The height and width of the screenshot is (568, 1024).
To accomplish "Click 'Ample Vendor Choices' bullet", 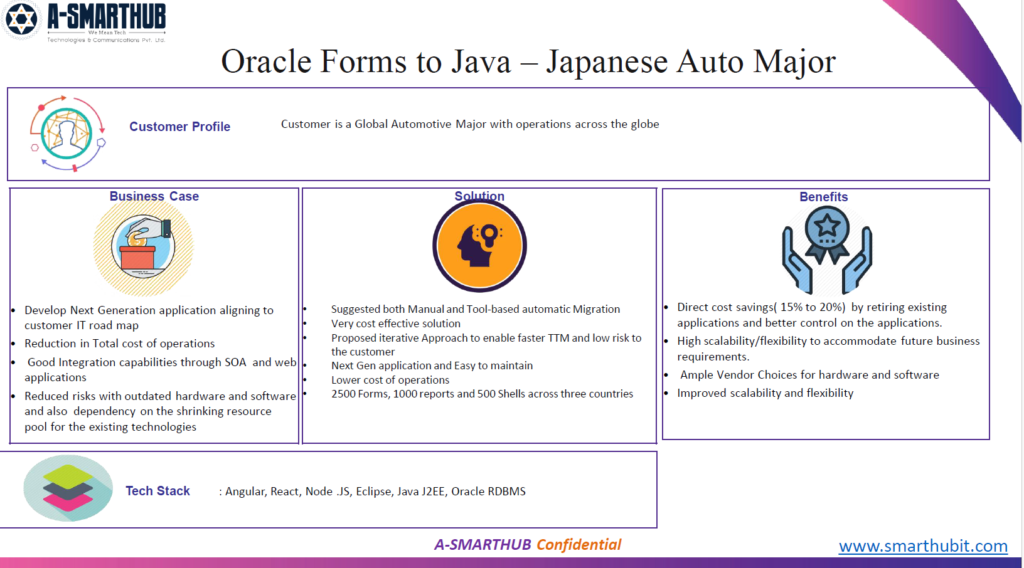I will point(809,375).
